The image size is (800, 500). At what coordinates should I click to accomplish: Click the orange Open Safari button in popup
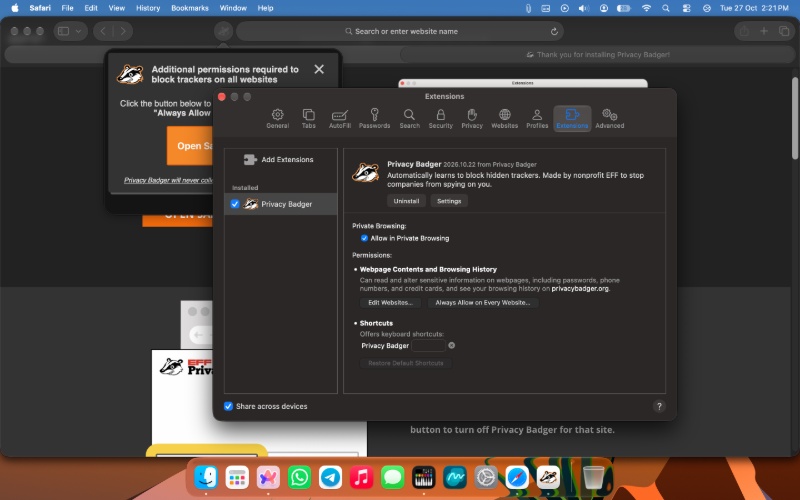pyautogui.click(x=190, y=146)
